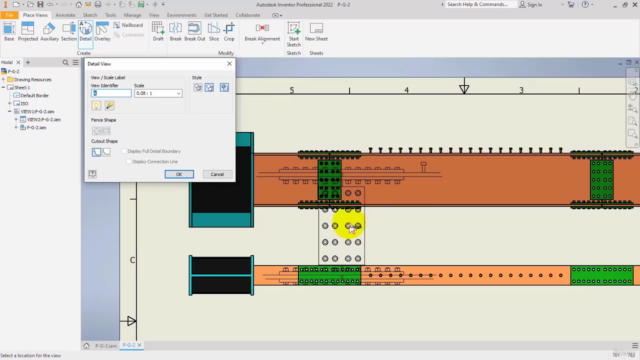Select the circular Fence Shape option
Image resolution: width=640 pixels, height=360 pixels.
pos(96,131)
